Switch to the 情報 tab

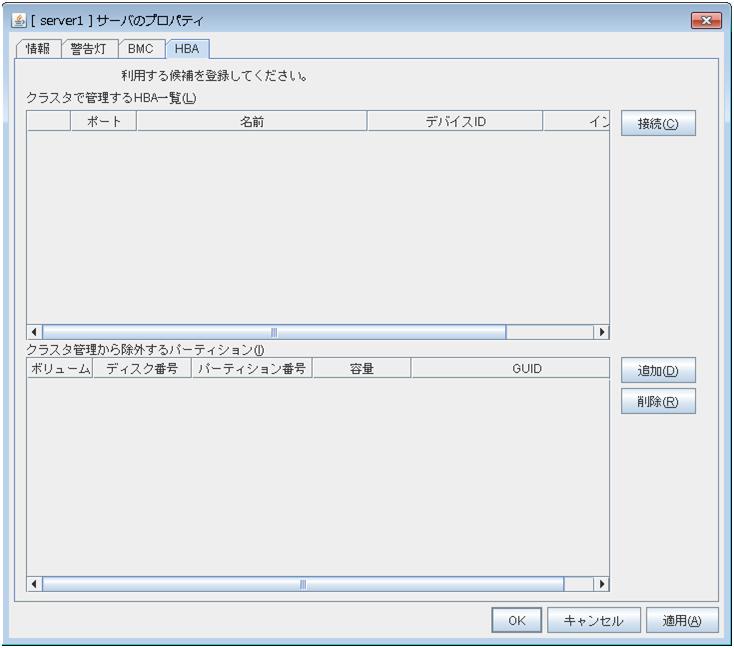pos(38,49)
